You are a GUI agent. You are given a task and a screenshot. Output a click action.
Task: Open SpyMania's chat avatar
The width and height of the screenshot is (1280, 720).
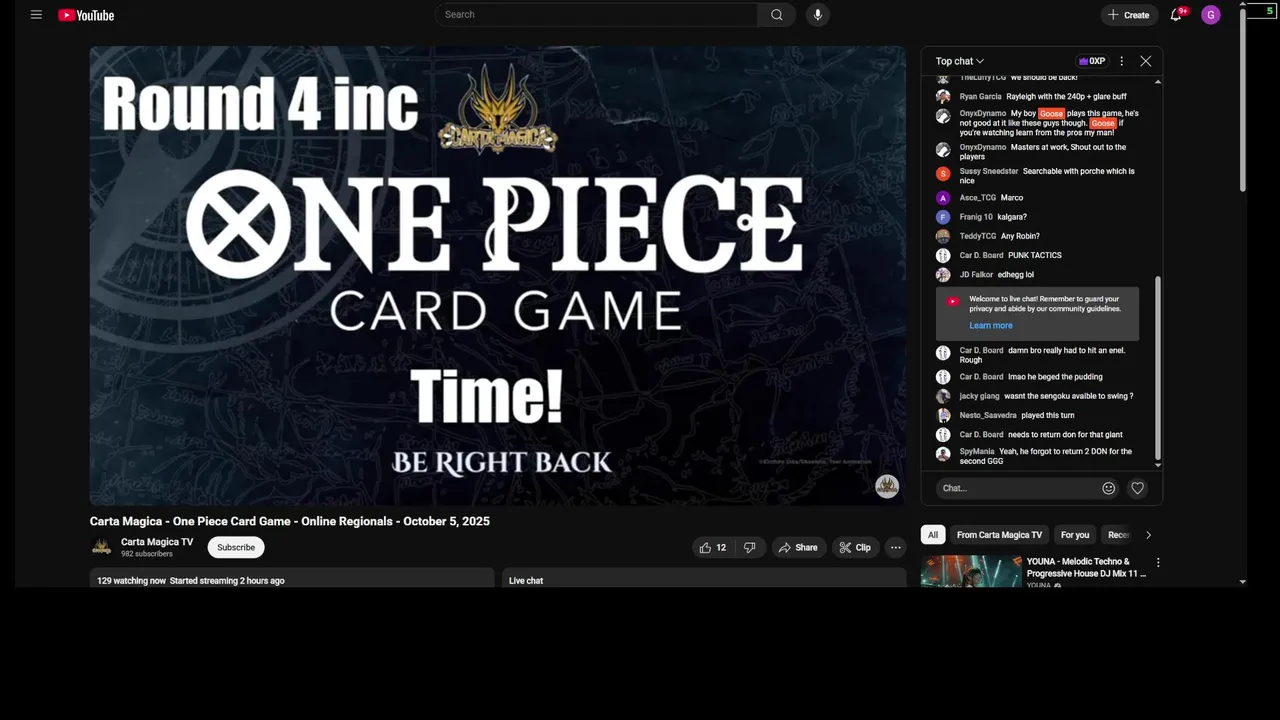pyautogui.click(x=943, y=454)
